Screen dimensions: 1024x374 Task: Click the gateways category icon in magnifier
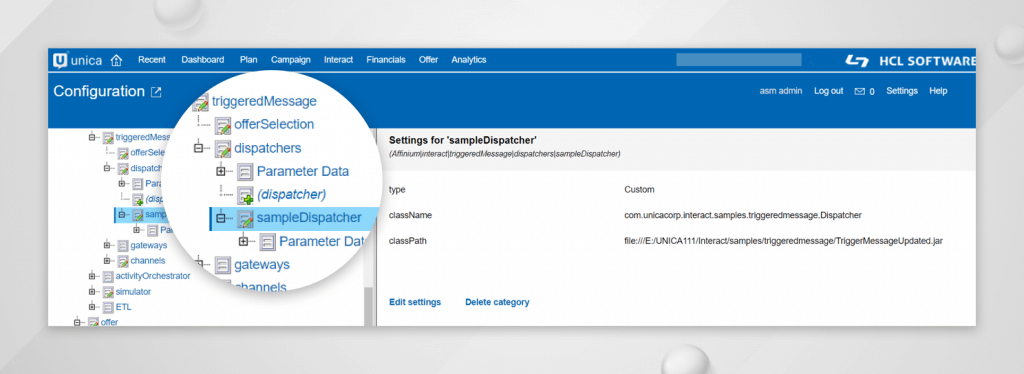pyautogui.click(x=223, y=265)
